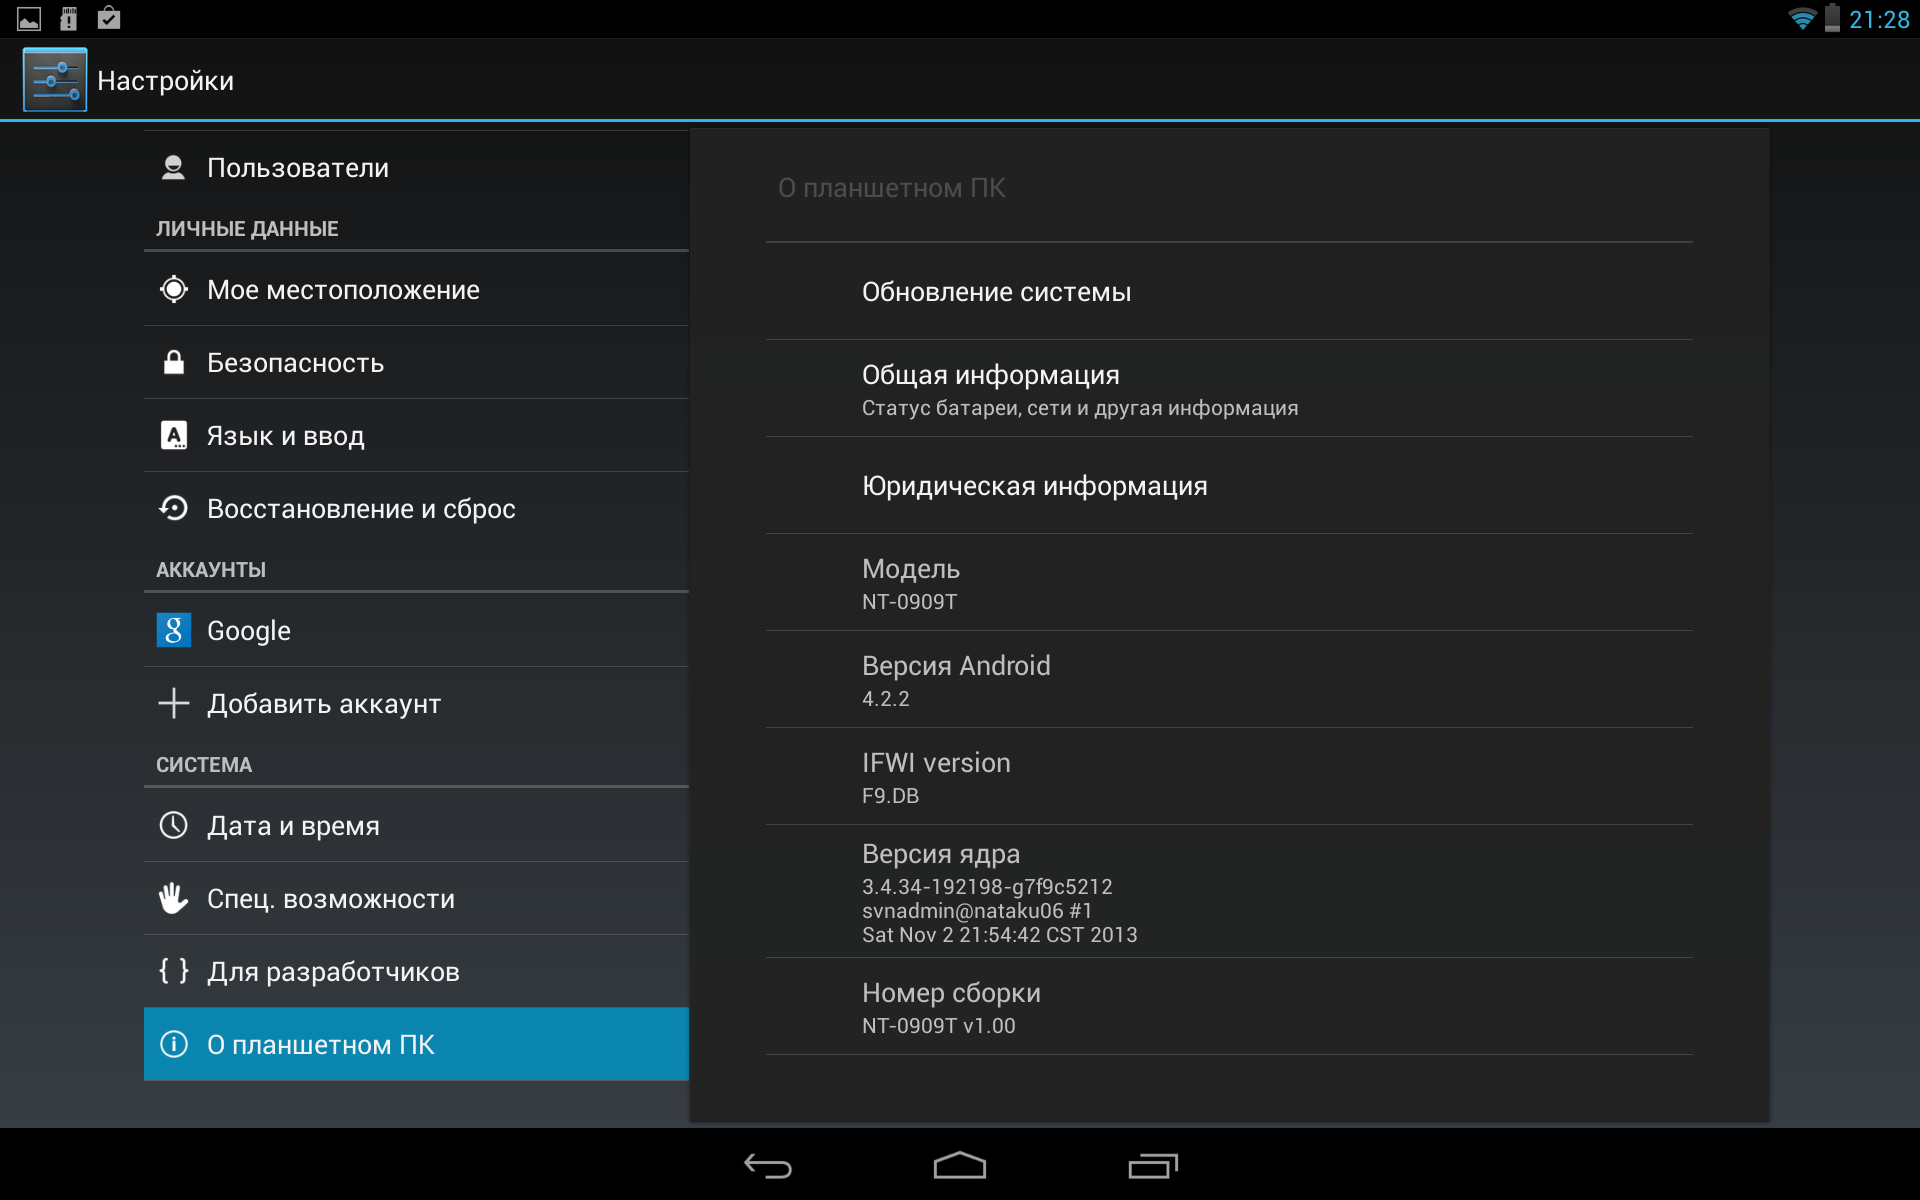Tap the Google account icon
Screen dimensions: 1920x1200
(173, 630)
